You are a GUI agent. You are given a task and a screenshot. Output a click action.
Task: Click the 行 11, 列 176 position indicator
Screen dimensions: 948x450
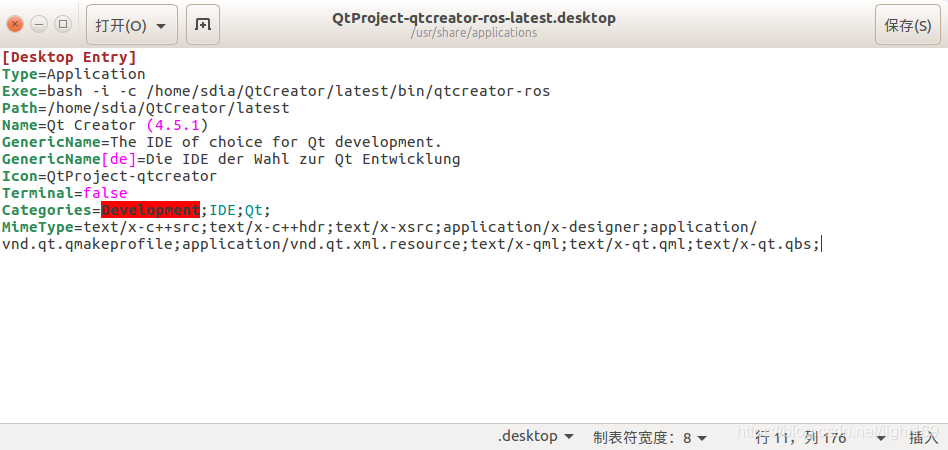click(801, 437)
